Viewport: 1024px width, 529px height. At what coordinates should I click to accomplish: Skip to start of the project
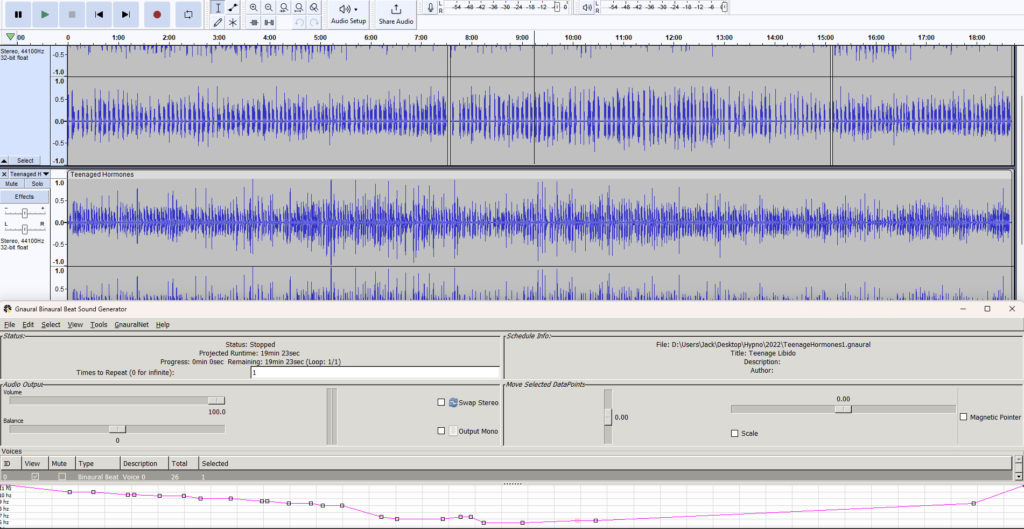point(98,14)
